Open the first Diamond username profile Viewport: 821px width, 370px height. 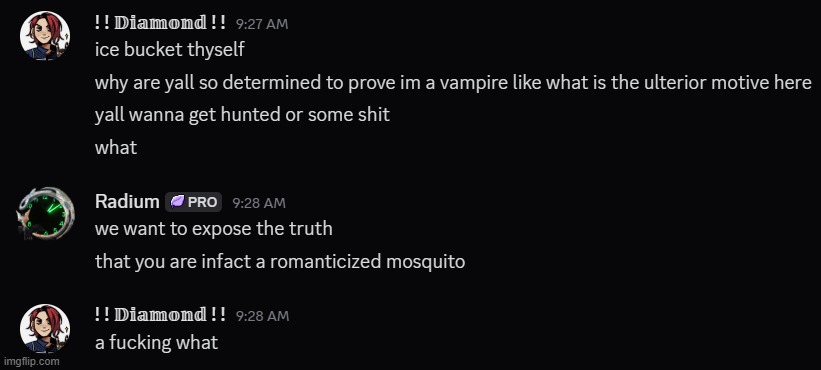tap(161, 23)
